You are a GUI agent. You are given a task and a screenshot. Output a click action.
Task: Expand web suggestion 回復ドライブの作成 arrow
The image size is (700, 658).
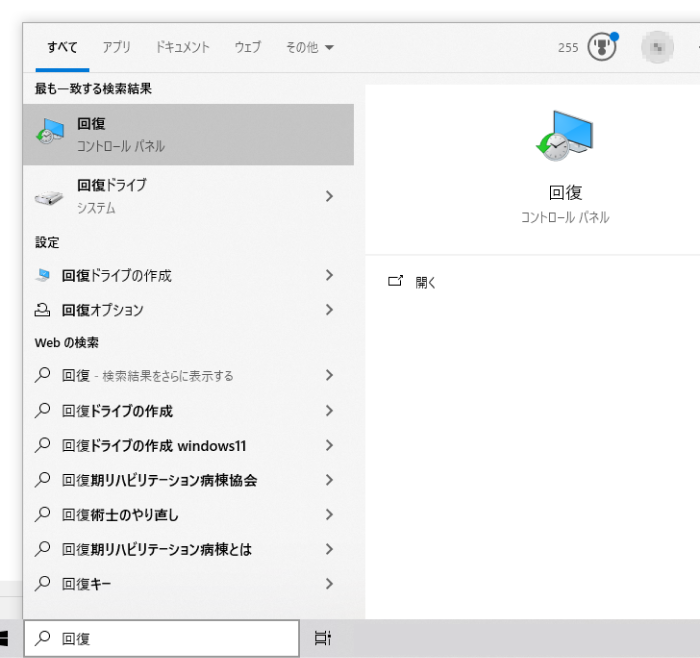pyautogui.click(x=329, y=410)
